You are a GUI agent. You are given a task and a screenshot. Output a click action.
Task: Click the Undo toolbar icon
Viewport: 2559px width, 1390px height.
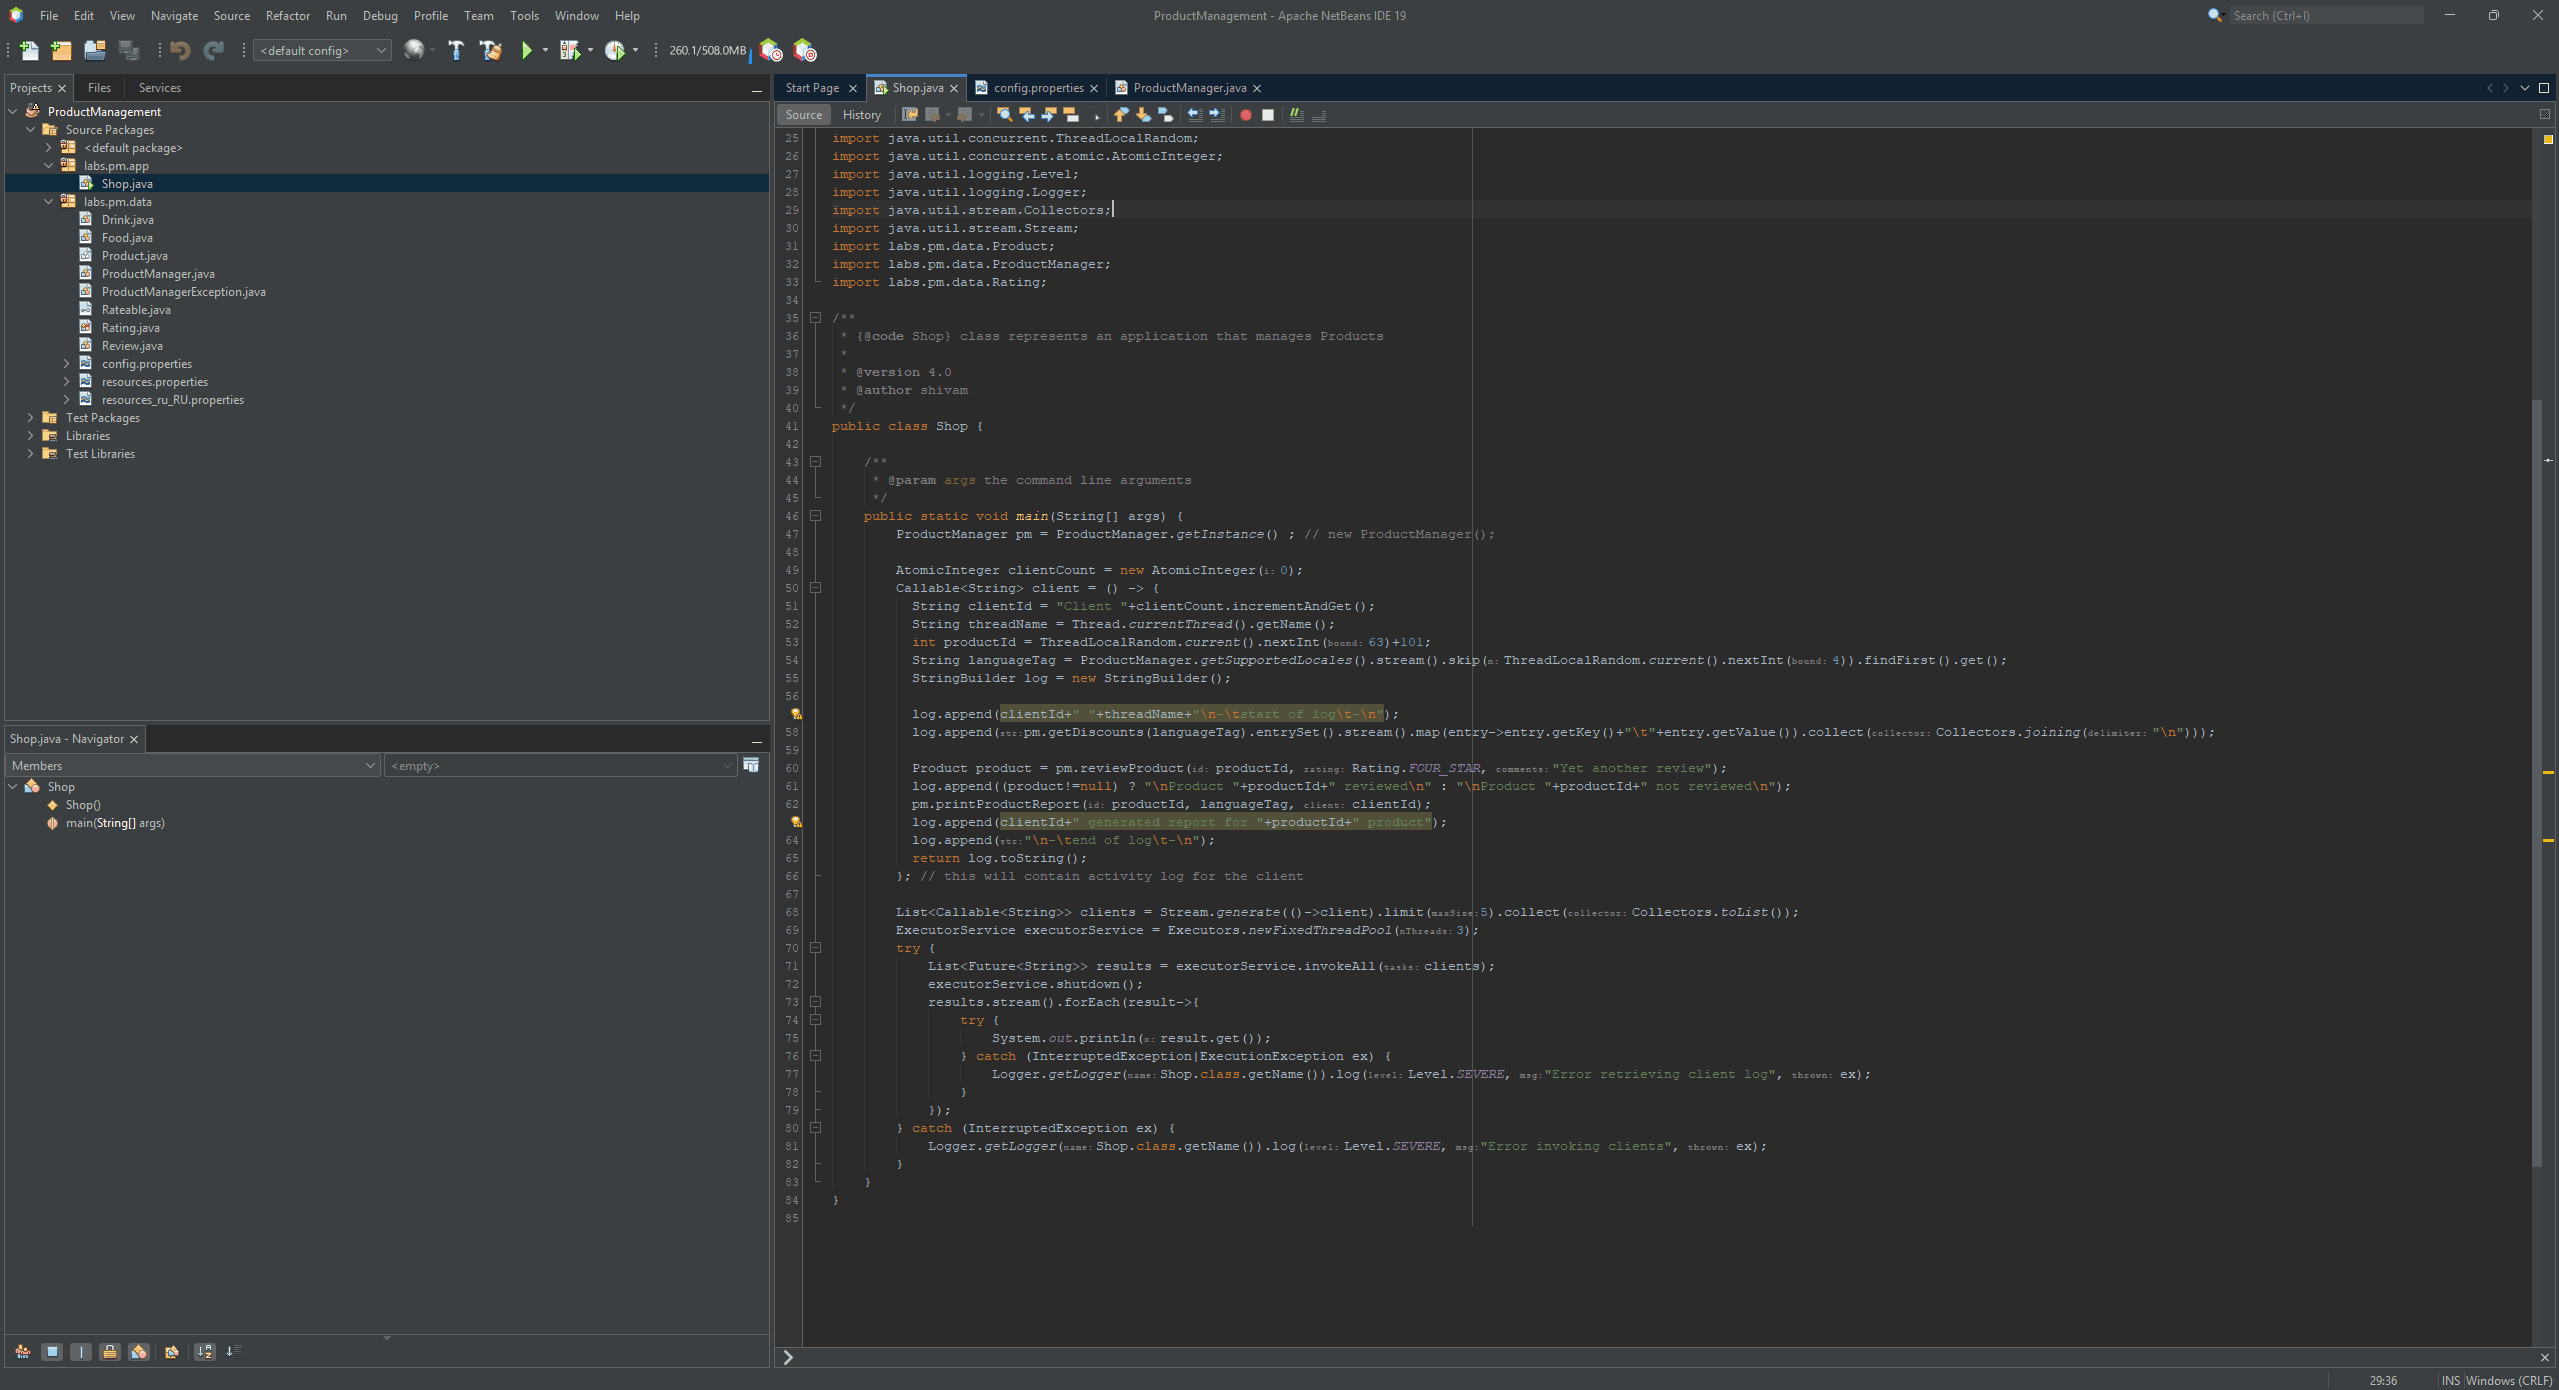(x=180, y=50)
